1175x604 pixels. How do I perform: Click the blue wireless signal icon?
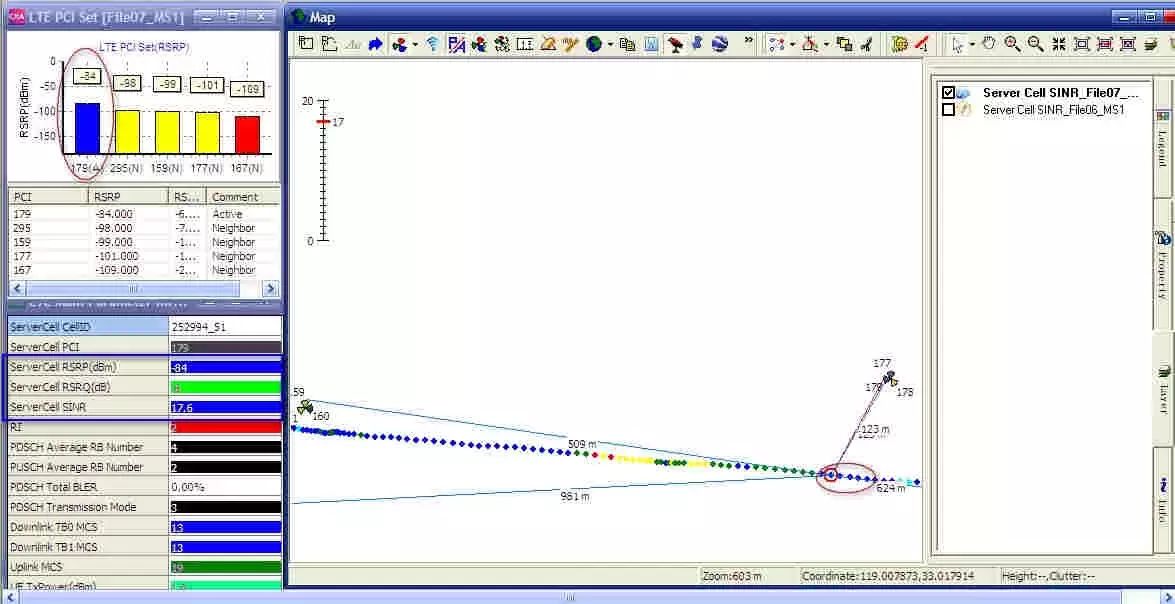click(433, 44)
